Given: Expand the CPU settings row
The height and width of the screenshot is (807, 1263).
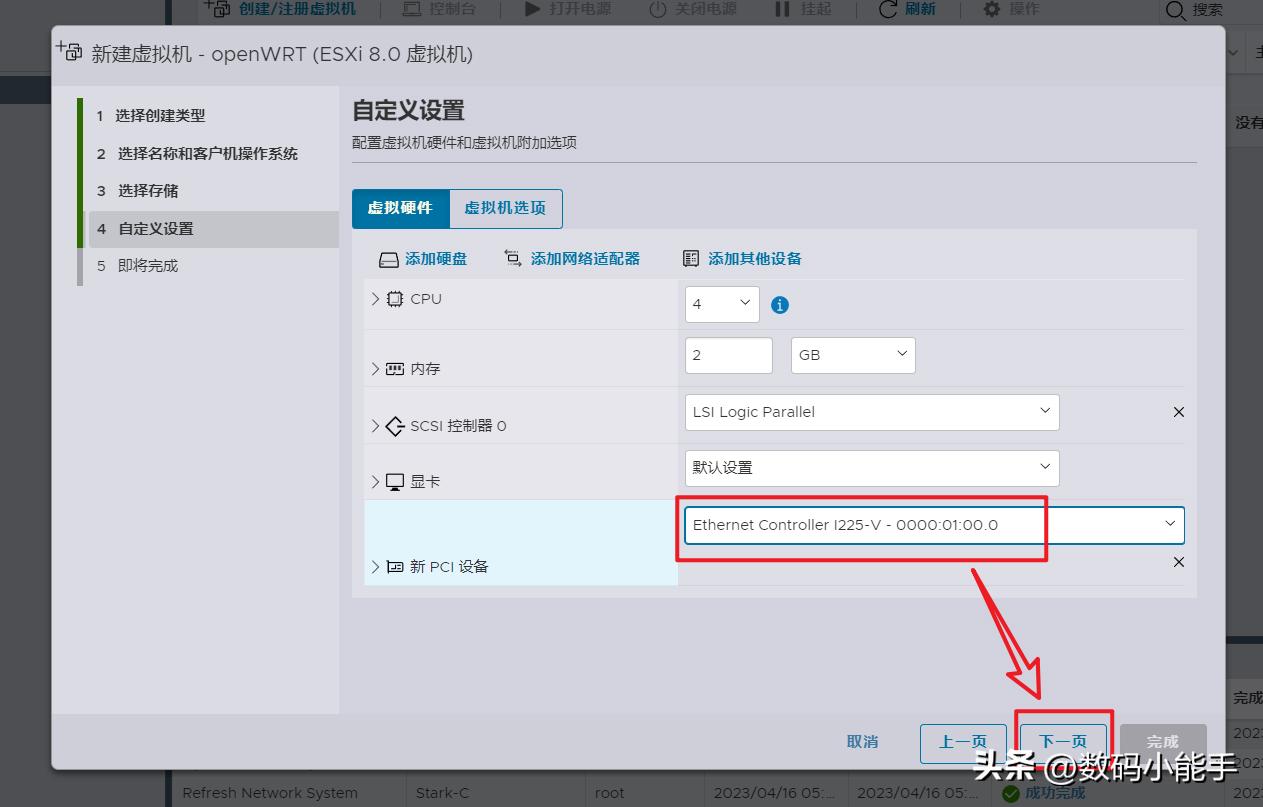Looking at the screenshot, I should tap(376, 299).
